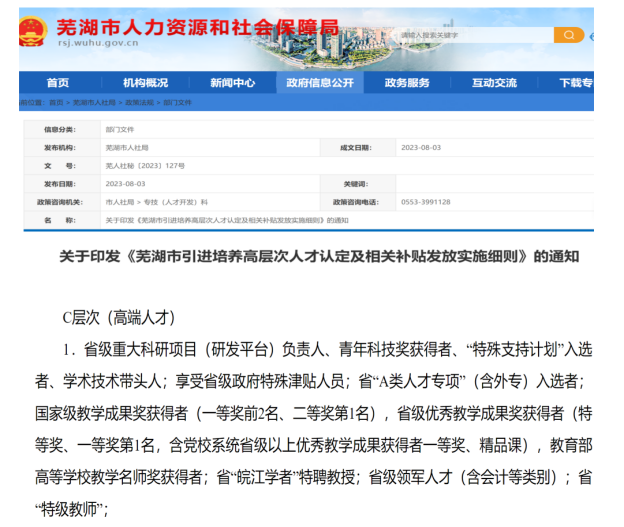Click the search keyword input field
The width and height of the screenshot is (624, 527).
click(474, 35)
